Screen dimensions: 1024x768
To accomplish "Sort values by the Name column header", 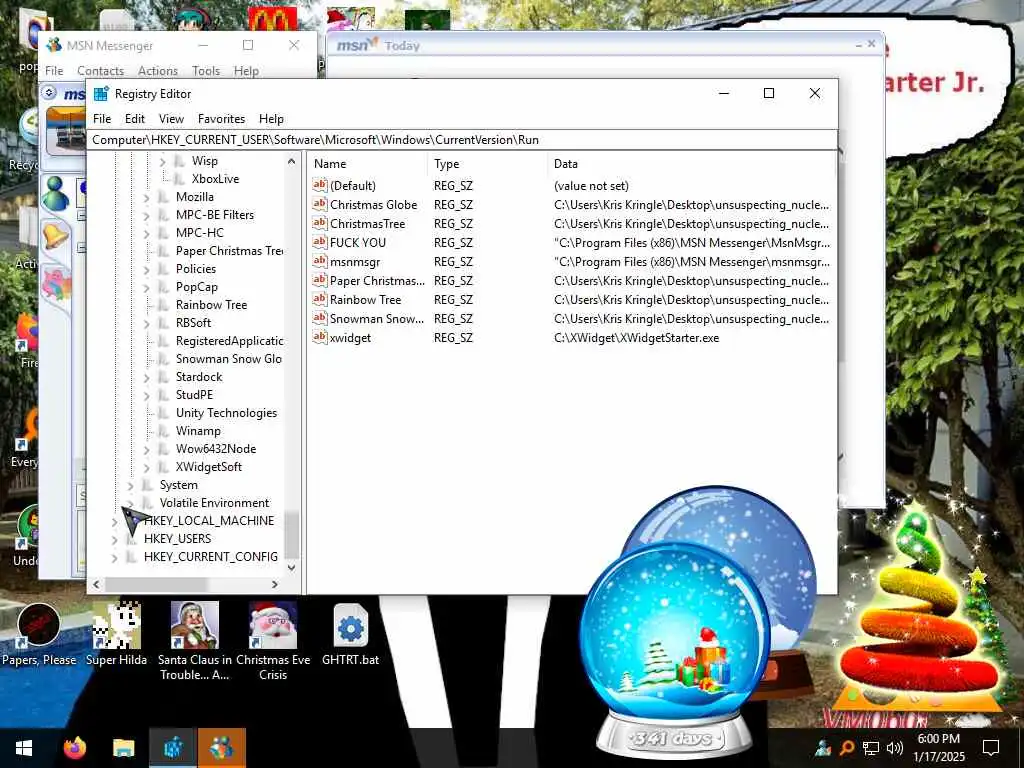I will coord(368,164).
